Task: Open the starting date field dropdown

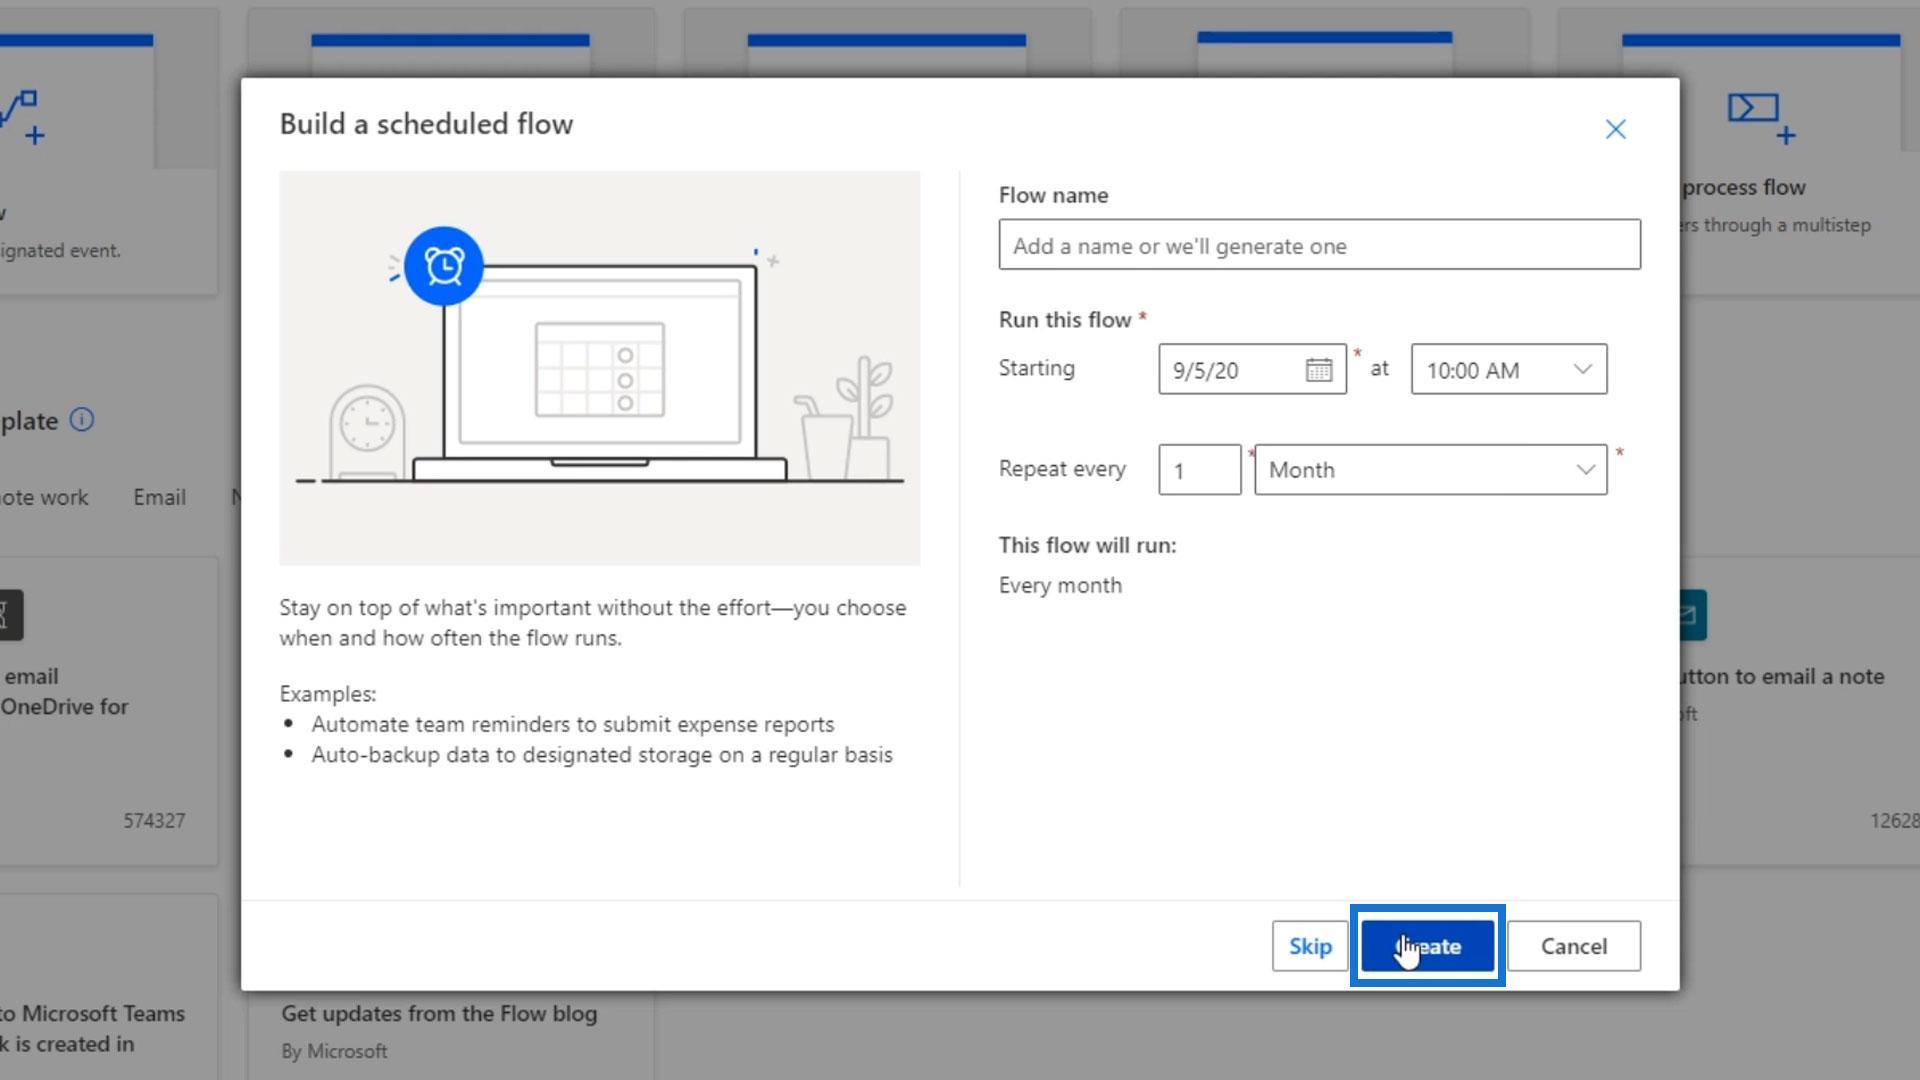Action: pyautogui.click(x=1319, y=369)
